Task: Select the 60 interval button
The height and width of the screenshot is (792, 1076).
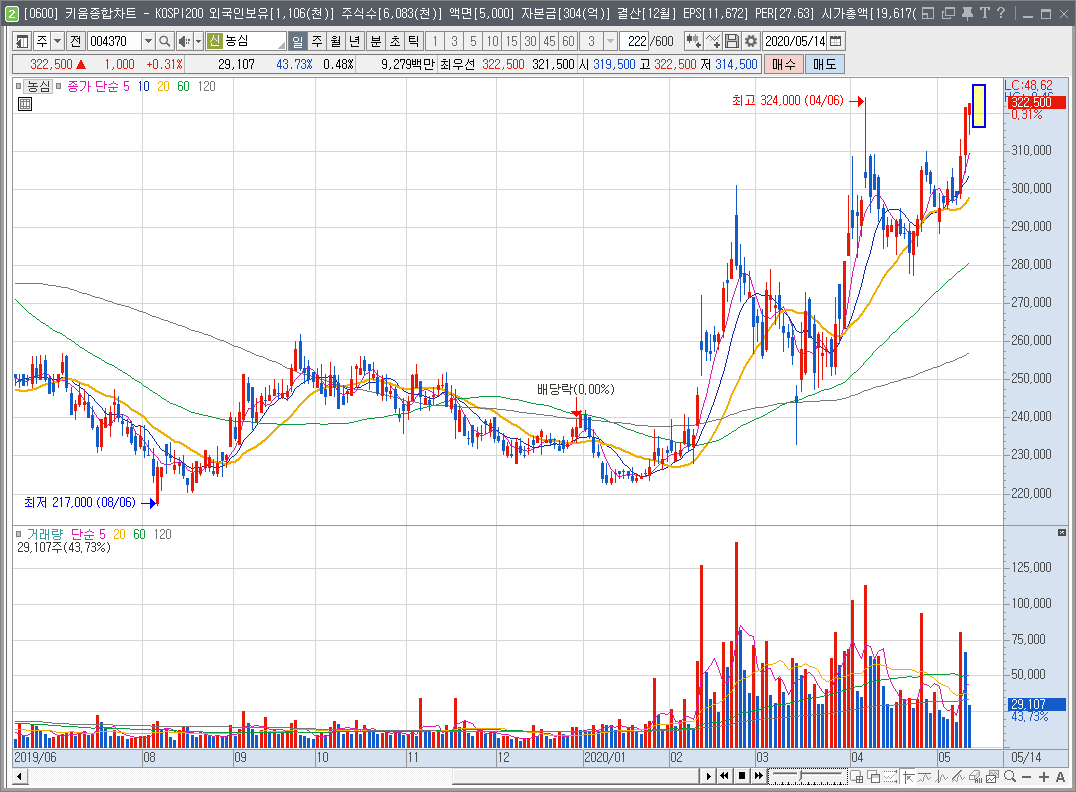Action: click(568, 41)
